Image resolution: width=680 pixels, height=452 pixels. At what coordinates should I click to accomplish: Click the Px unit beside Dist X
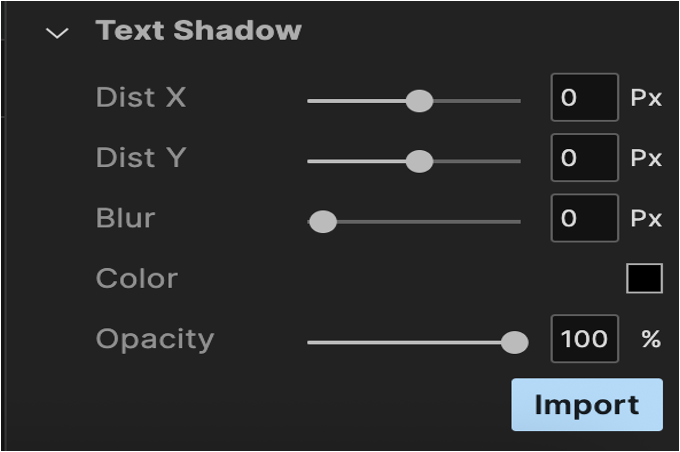[646, 98]
